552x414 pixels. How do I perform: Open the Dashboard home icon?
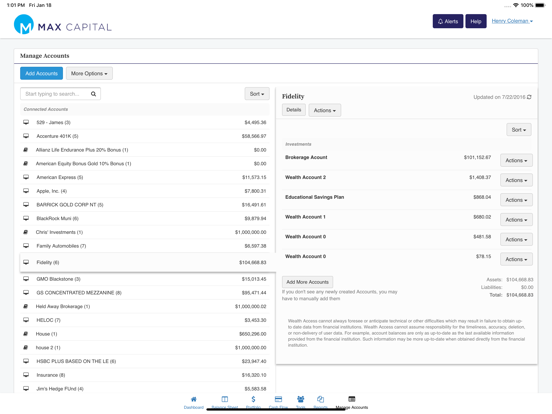pos(194,399)
